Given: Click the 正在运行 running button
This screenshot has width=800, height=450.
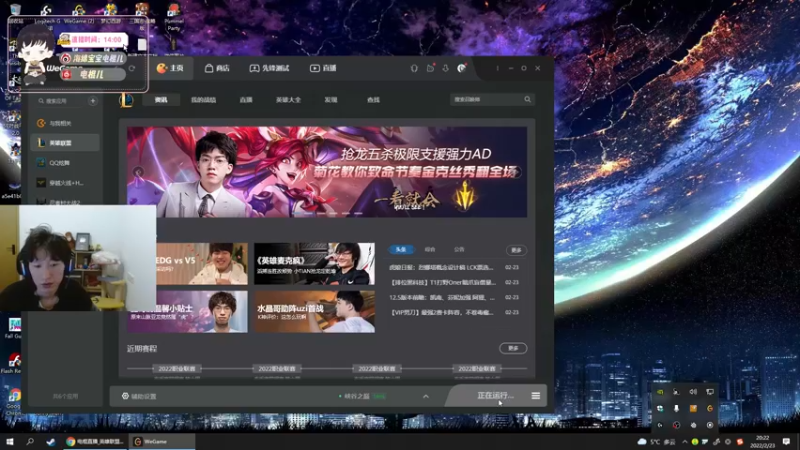Looking at the screenshot, I should 495,395.
